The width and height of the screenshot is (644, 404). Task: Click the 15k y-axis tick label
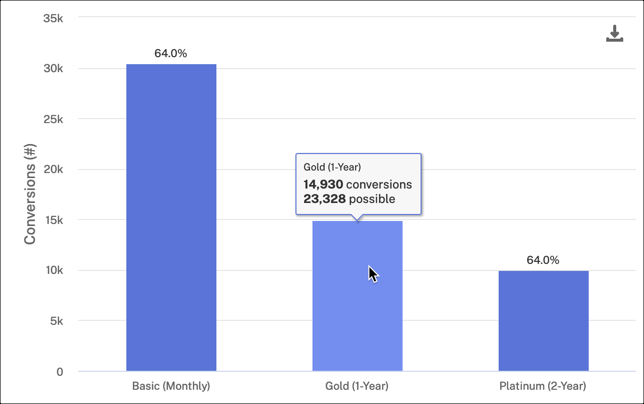[x=53, y=220]
